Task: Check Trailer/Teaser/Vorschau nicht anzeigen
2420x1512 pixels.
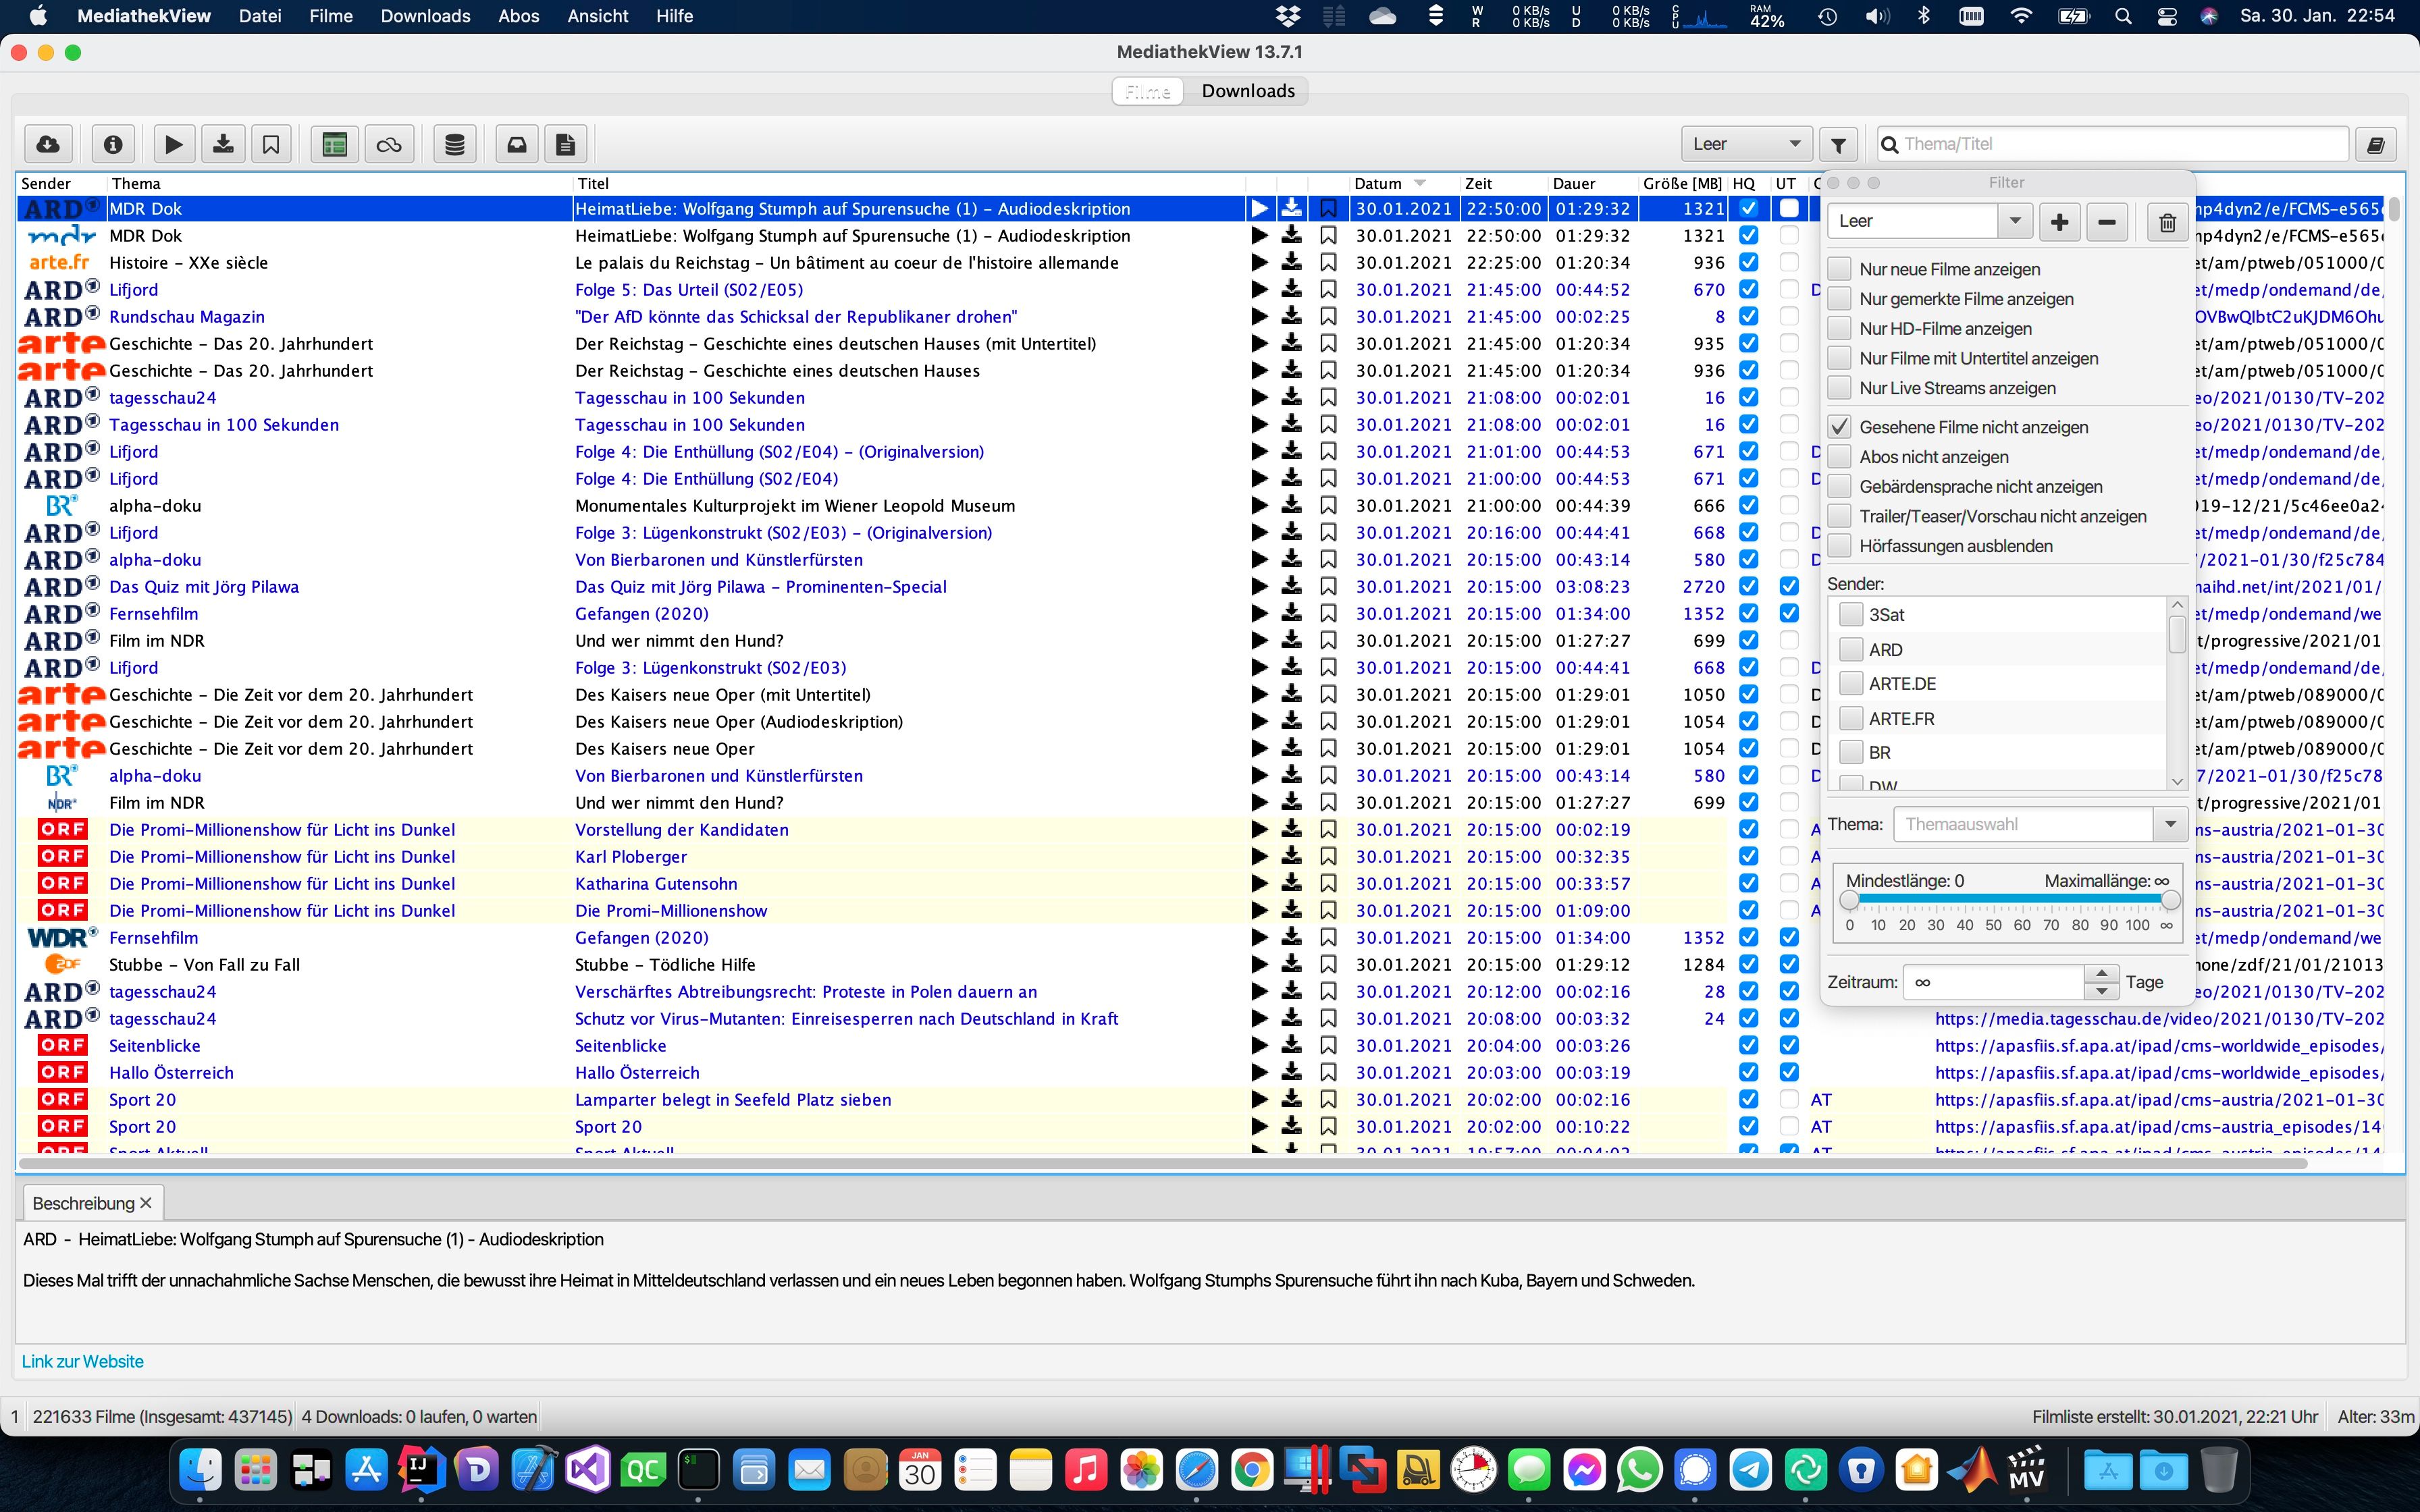Action: point(1839,516)
